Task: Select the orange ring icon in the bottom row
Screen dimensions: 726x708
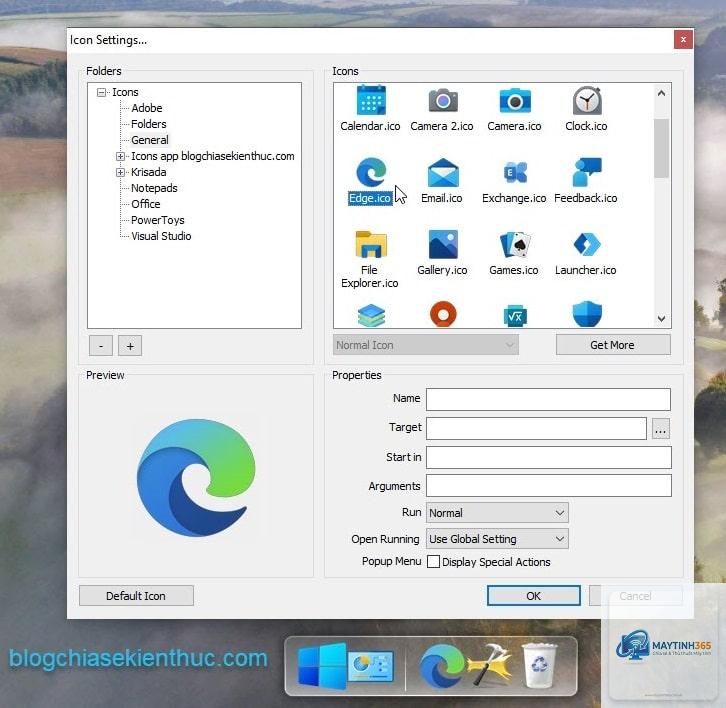Action: tap(443, 314)
